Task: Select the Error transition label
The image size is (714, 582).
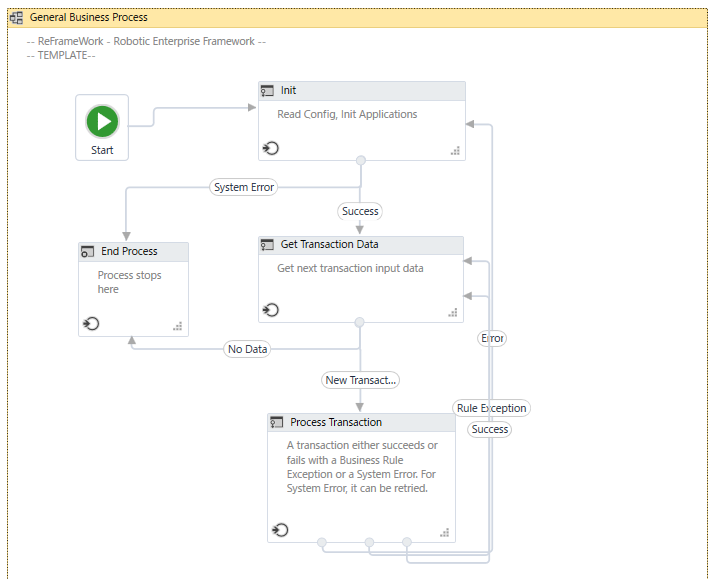Action: [x=492, y=338]
